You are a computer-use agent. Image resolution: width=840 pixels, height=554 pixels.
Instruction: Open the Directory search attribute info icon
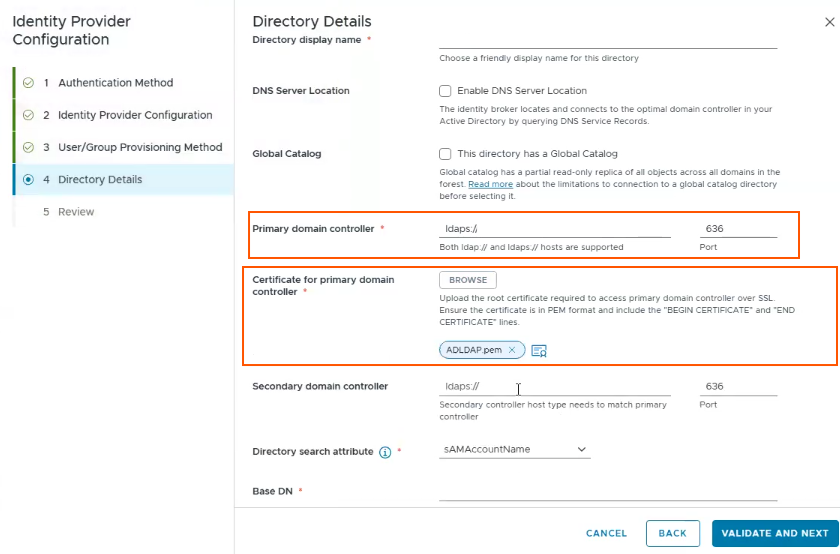(x=385, y=452)
